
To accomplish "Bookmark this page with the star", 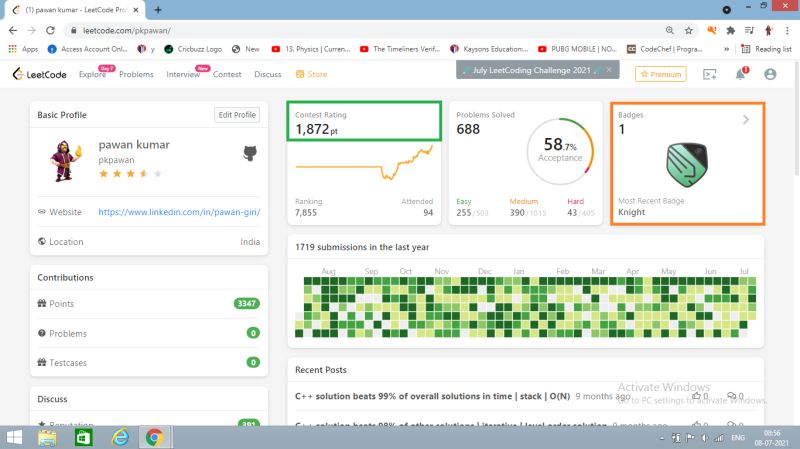I will pyautogui.click(x=688, y=31).
